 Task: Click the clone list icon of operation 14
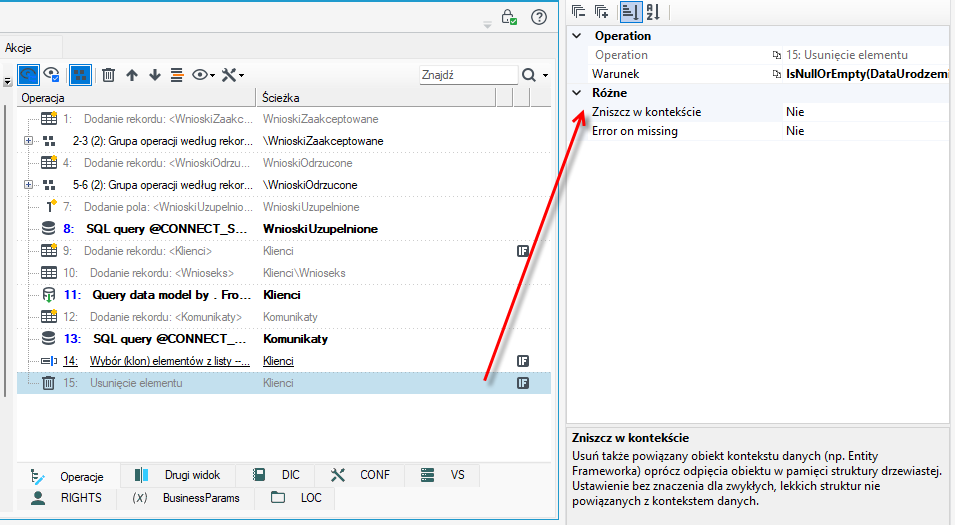coord(49,361)
